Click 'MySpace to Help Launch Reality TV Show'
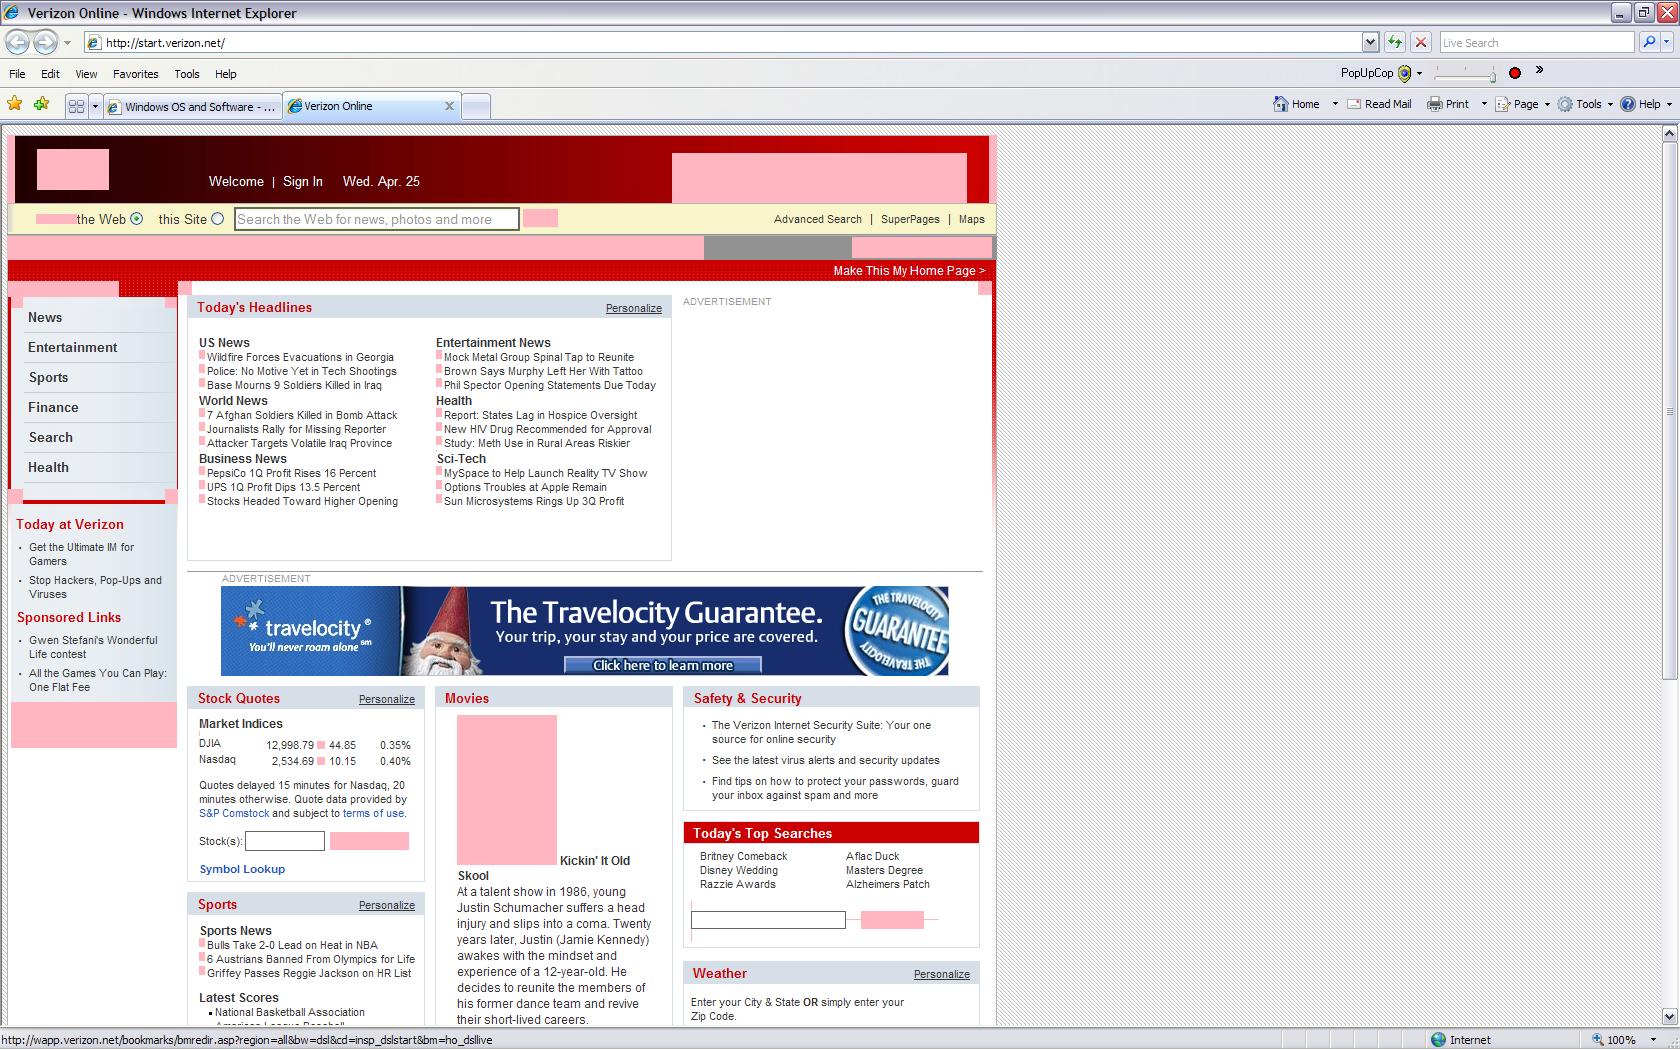This screenshot has height=1050, width=1680. pyautogui.click(x=545, y=473)
